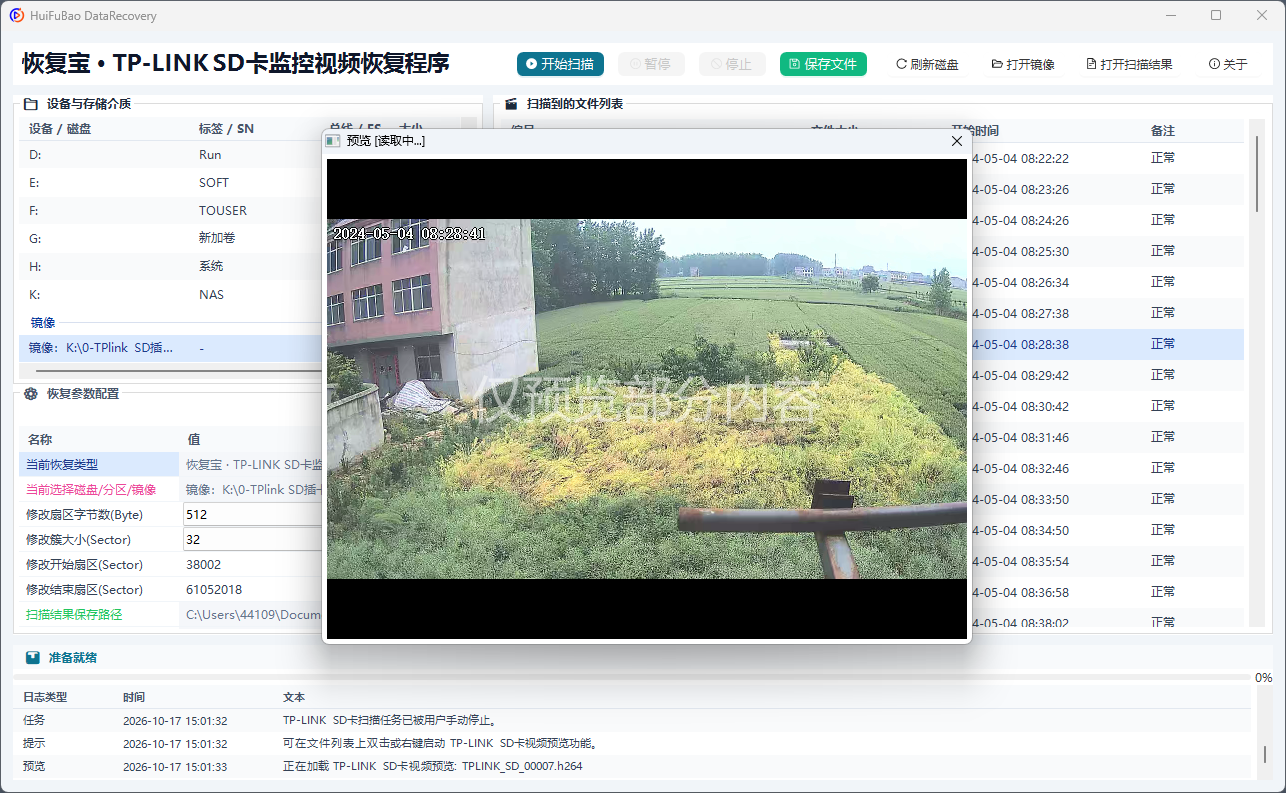Start scanning with 开始扫描
The width and height of the screenshot is (1286, 793).
(560, 64)
